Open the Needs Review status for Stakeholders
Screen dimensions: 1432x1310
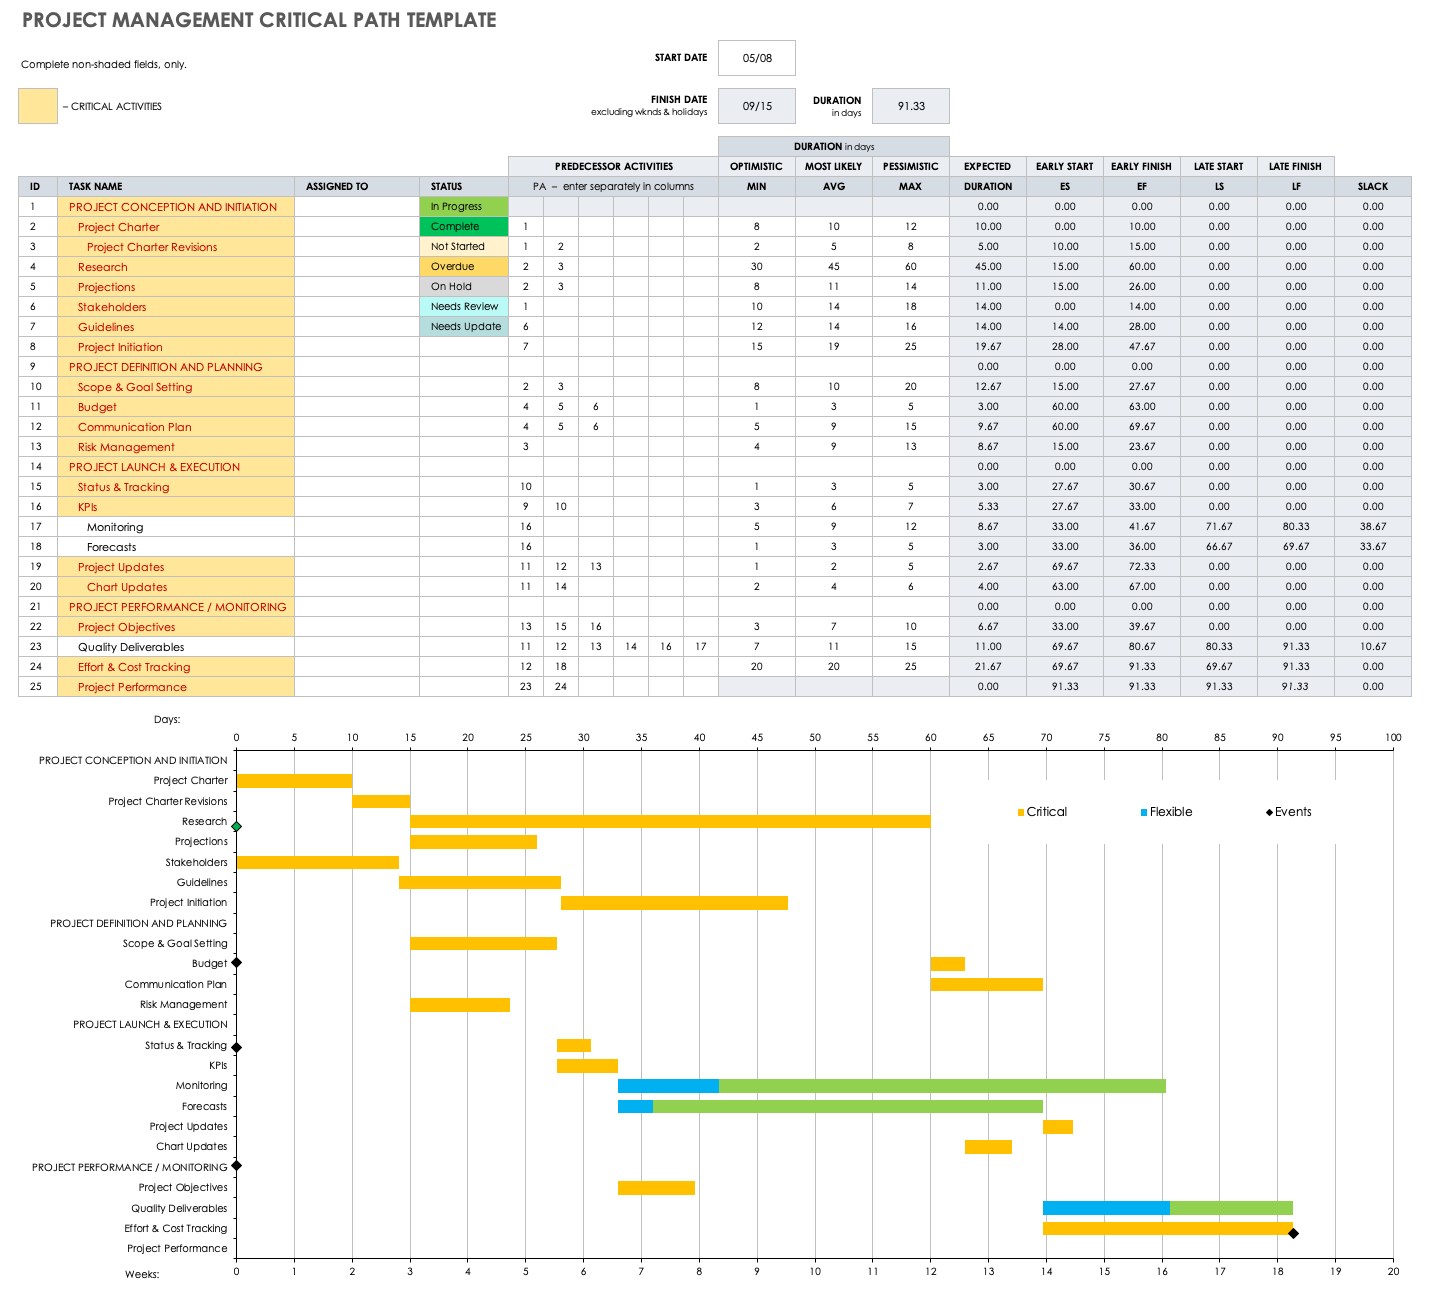(463, 307)
